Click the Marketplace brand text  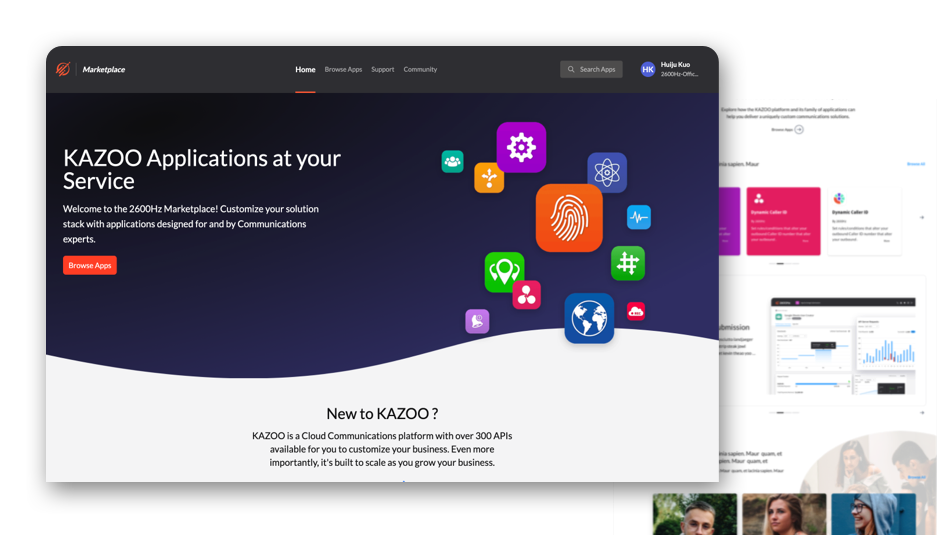[104, 69]
